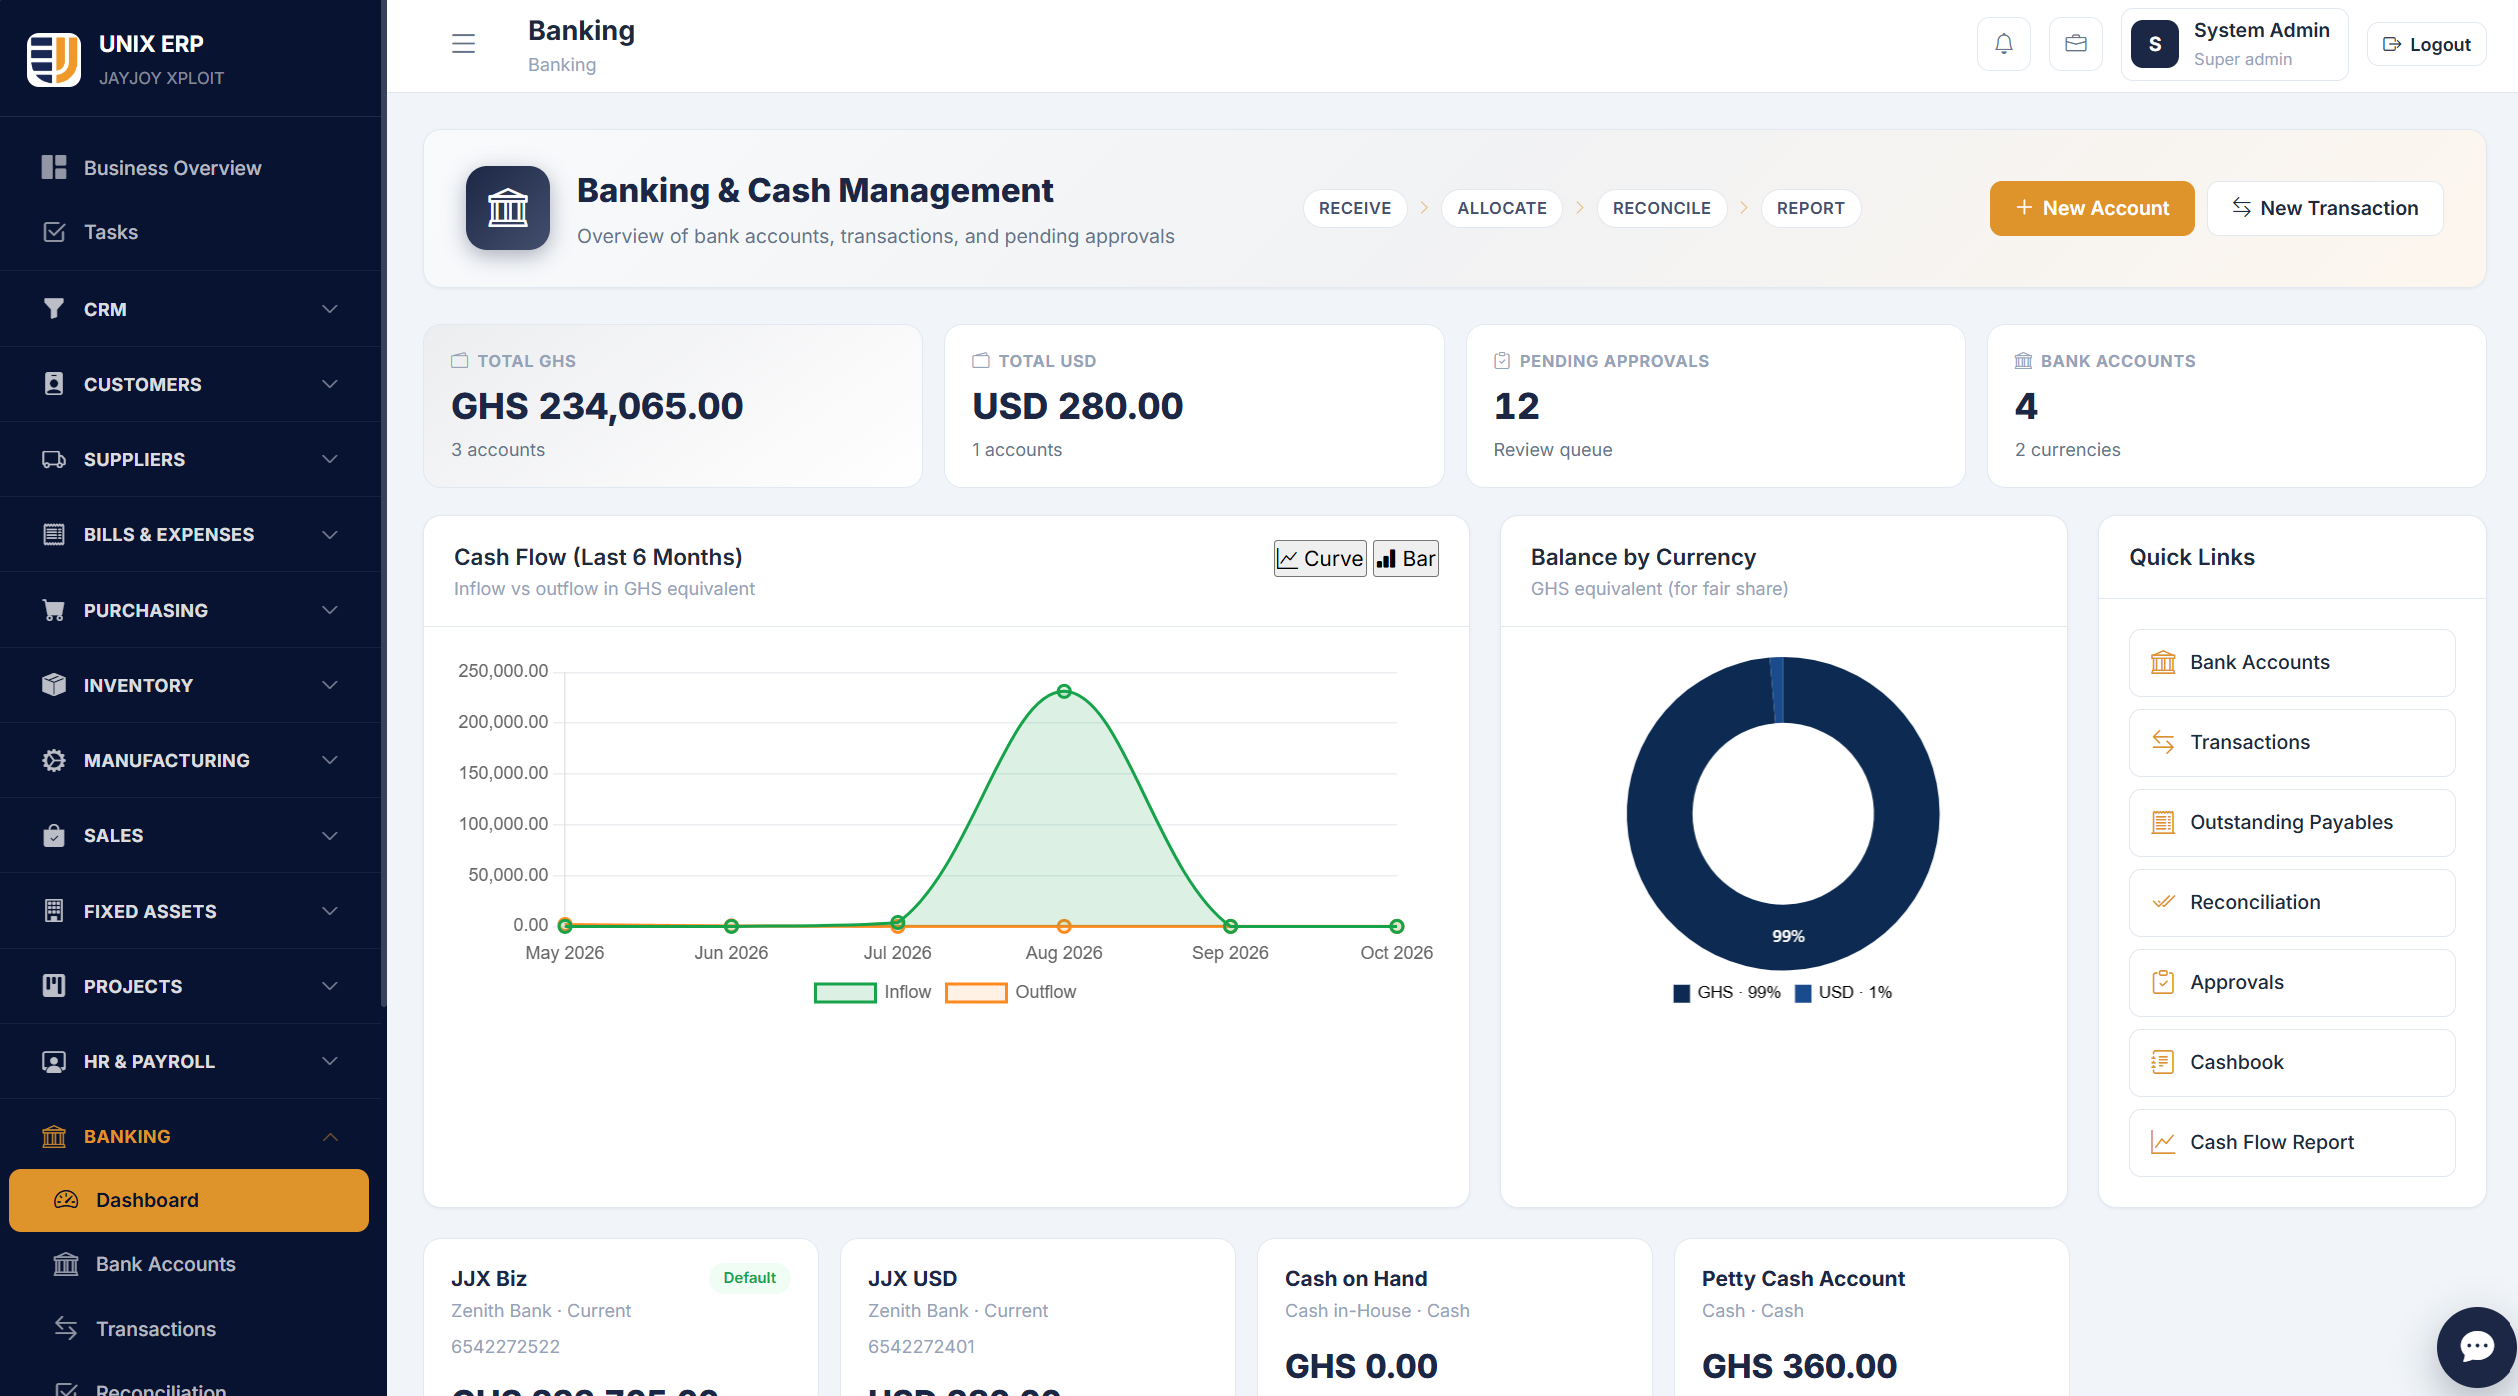Click the Tasks checkbox icon in sidebar
Viewport: 2518px width, 1396px height.
(x=54, y=232)
